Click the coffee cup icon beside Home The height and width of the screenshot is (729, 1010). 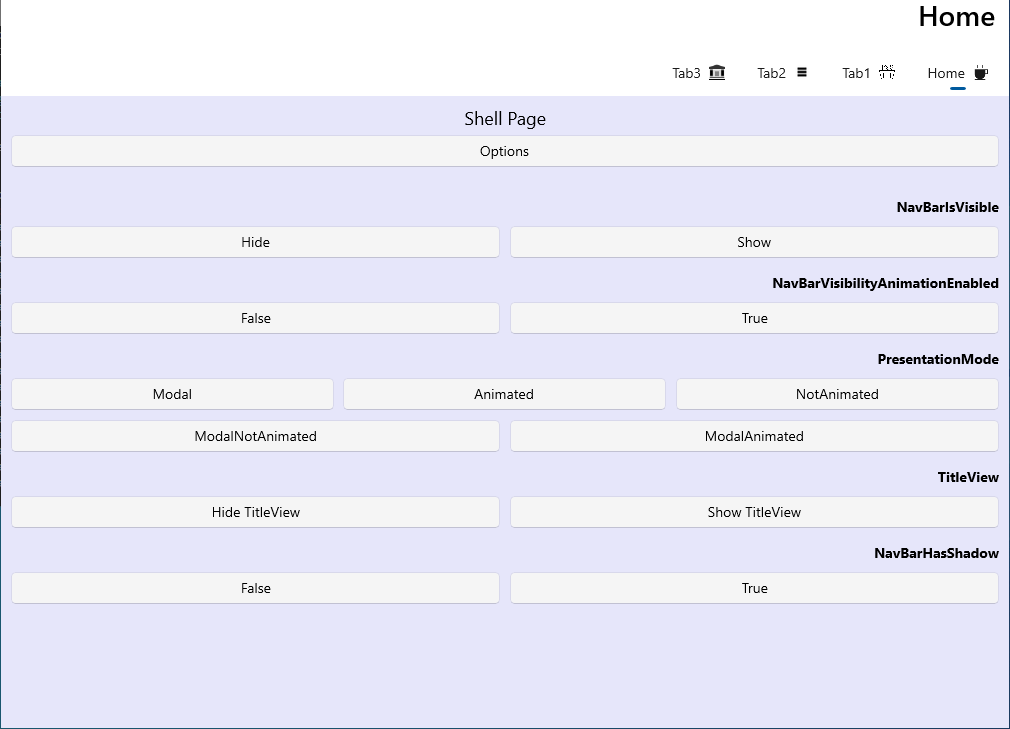[x=980, y=72]
